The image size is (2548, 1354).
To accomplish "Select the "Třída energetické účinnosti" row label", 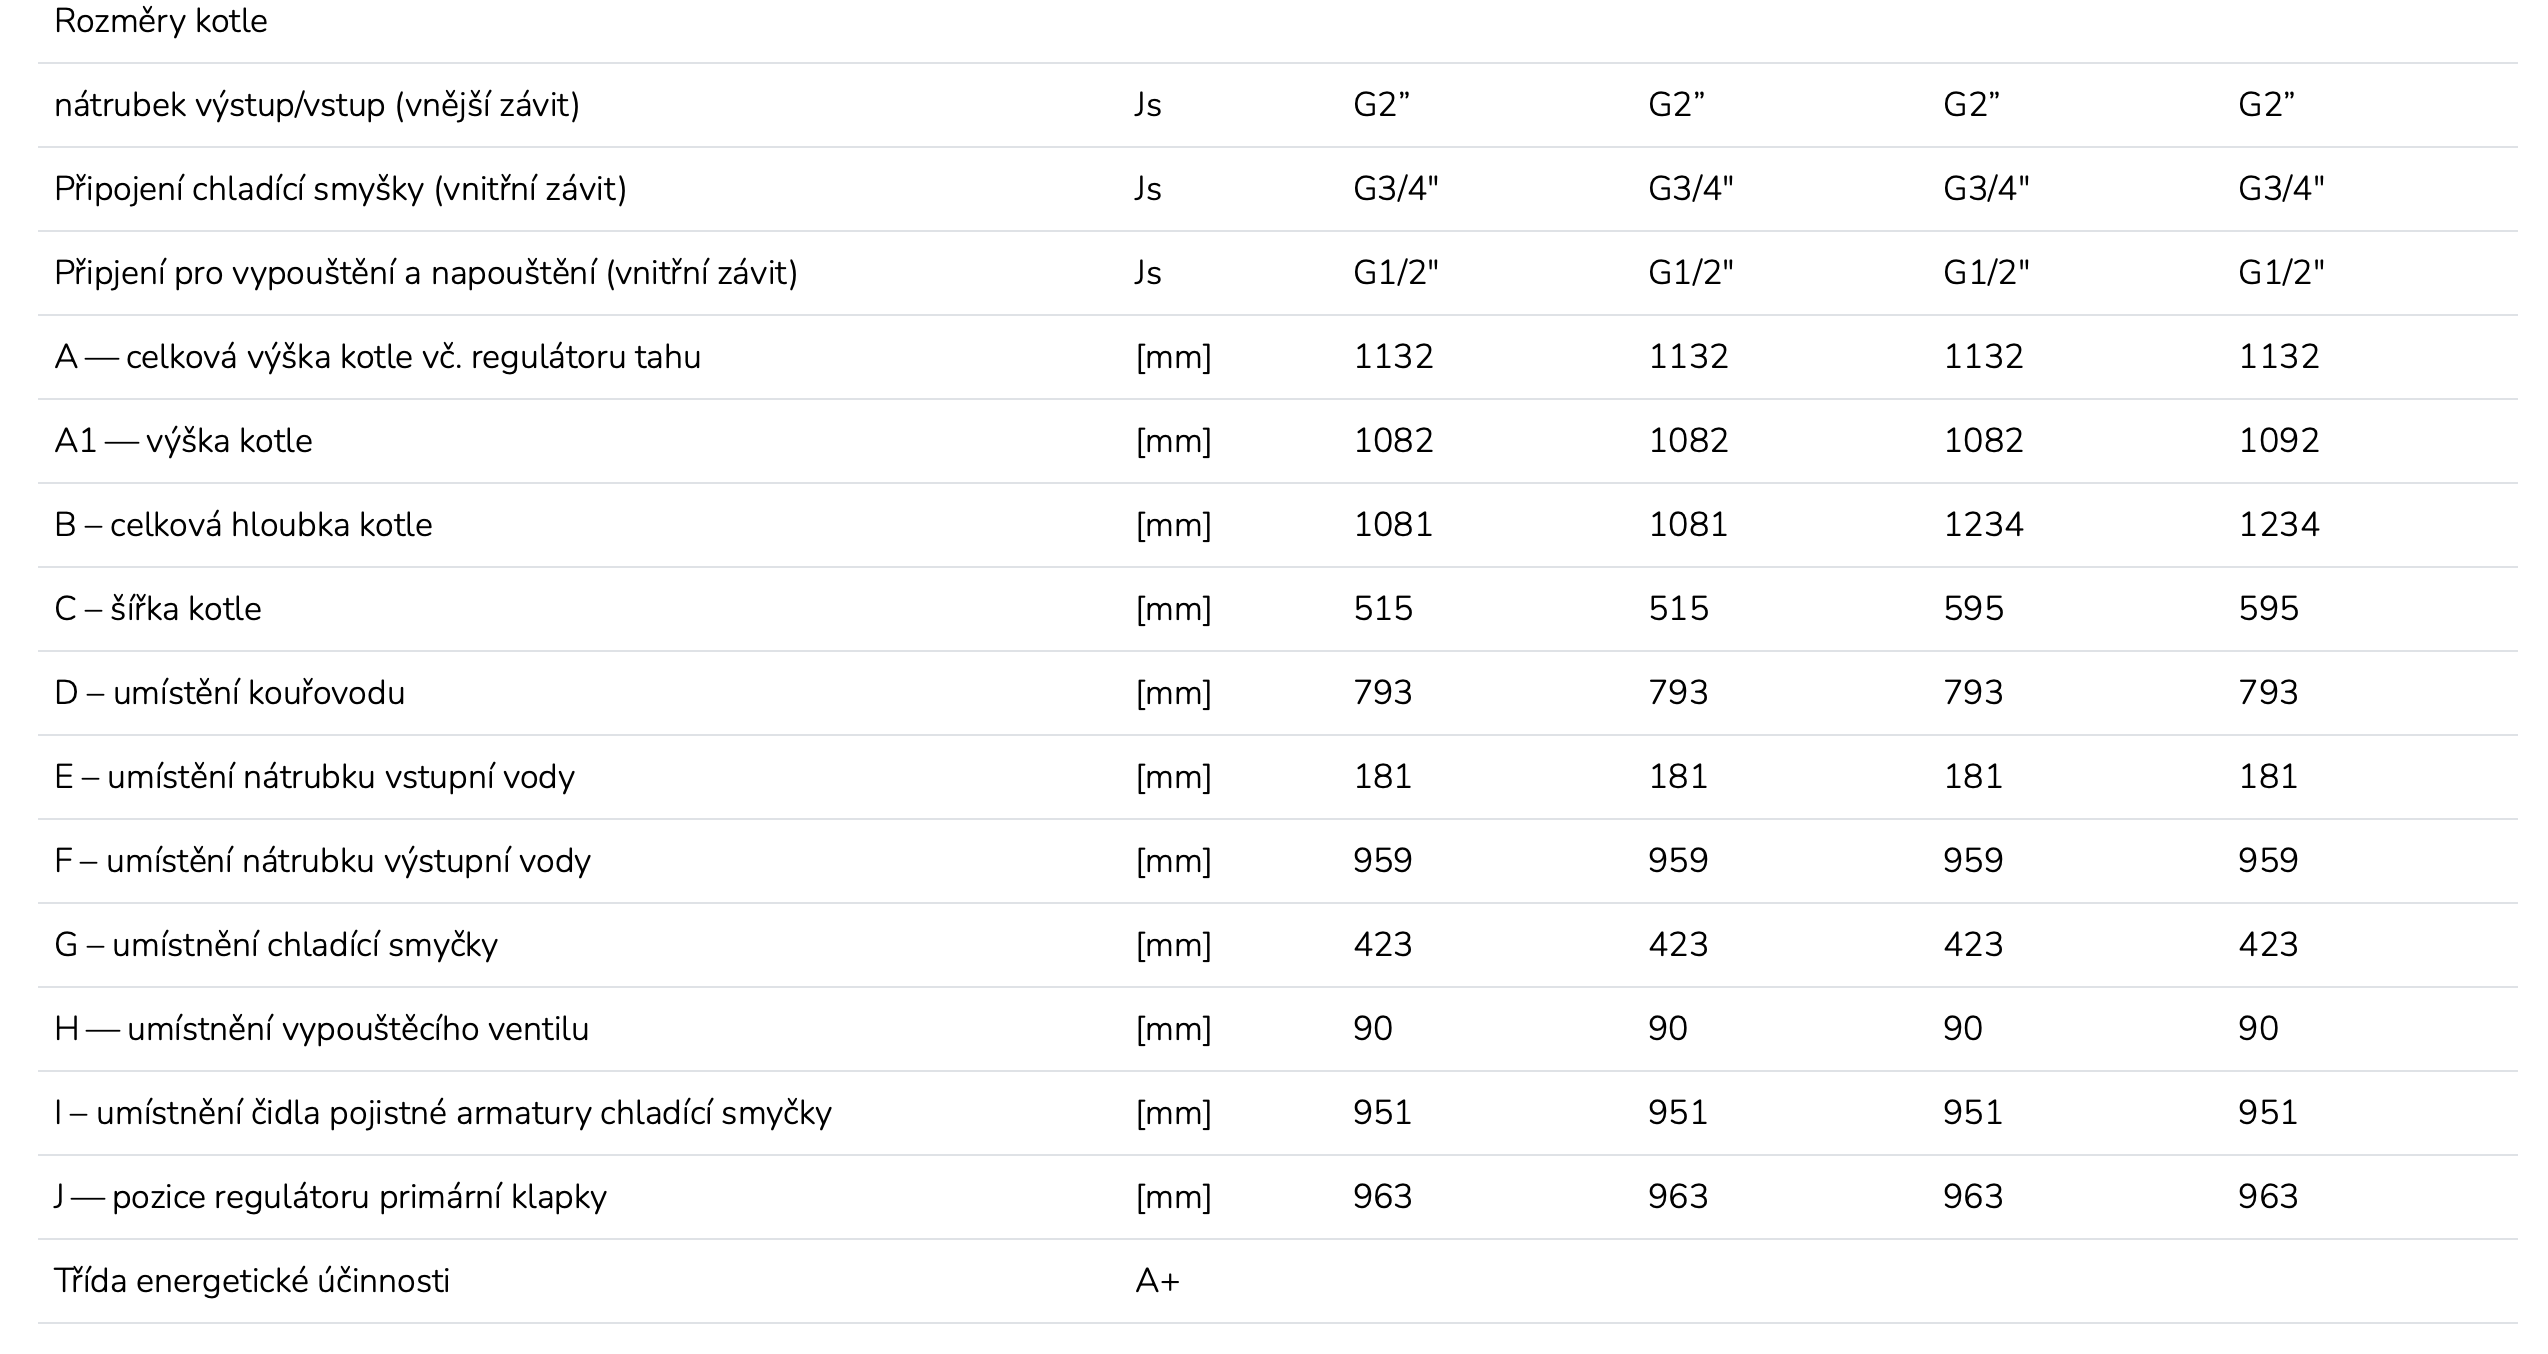I will [252, 1281].
